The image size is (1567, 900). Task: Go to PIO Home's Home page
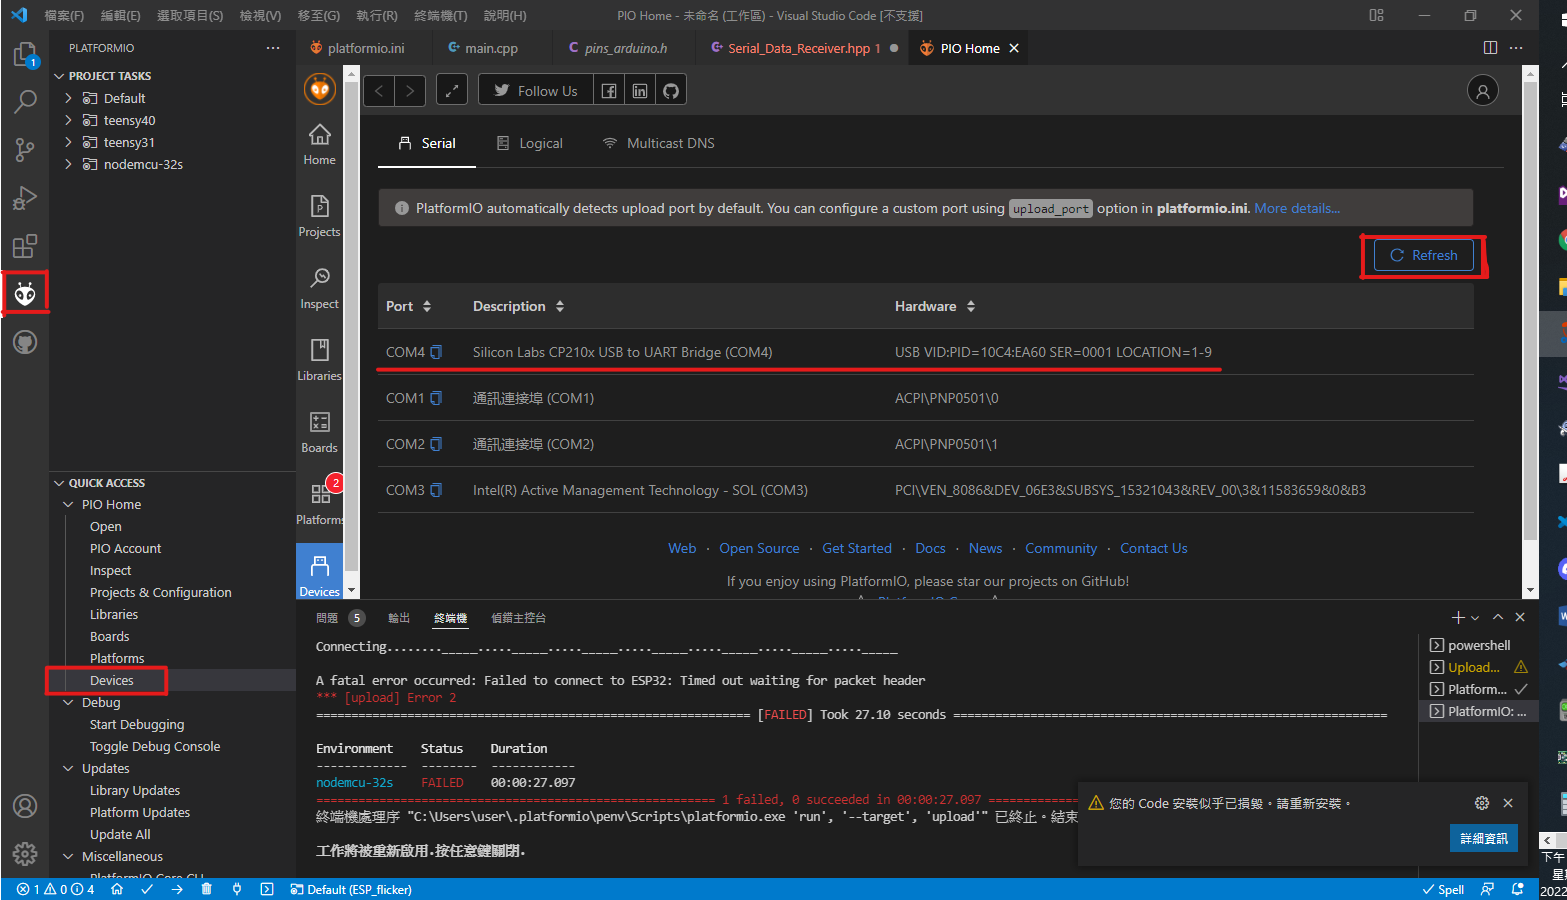[x=319, y=145]
